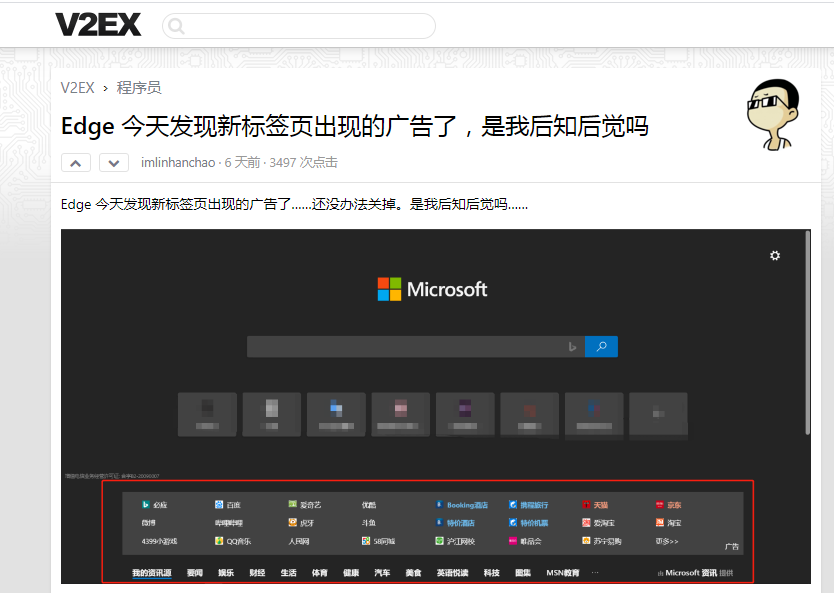Click the Microsoft logo in the new tab page
Viewport: 834px width, 593px height.
coord(432,289)
